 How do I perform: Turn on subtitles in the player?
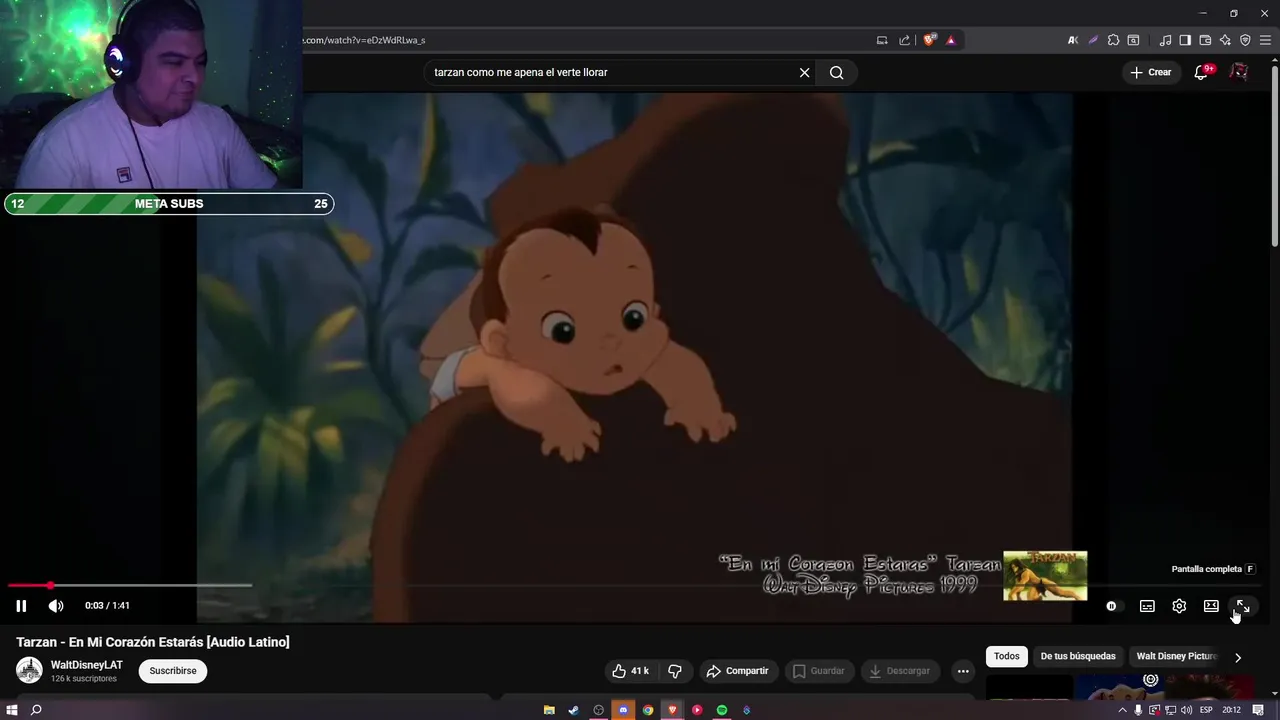tap(1147, 606)
